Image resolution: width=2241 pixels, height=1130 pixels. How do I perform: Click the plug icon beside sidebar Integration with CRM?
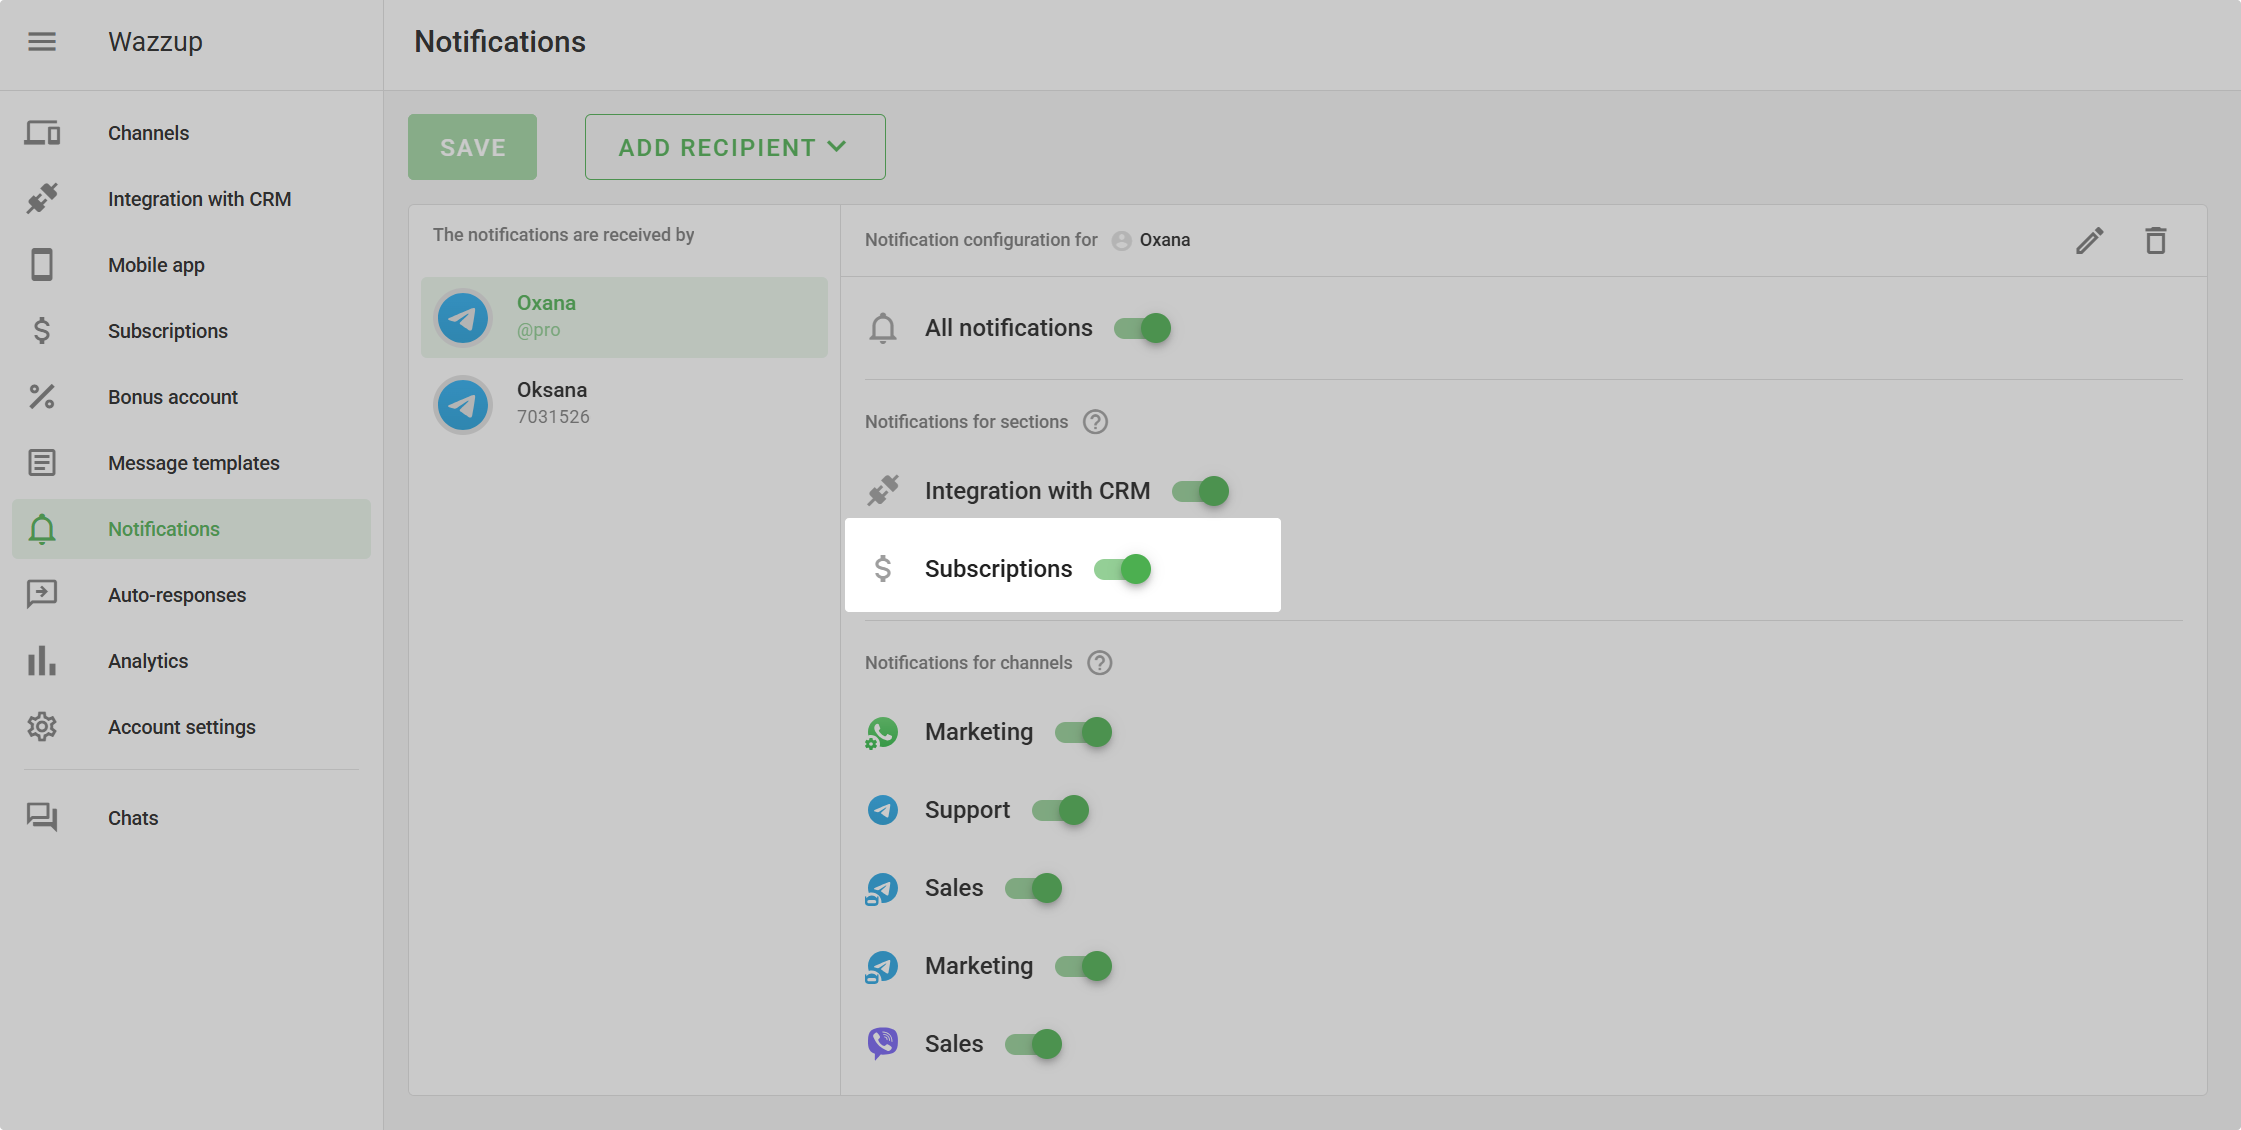[42, 199]
